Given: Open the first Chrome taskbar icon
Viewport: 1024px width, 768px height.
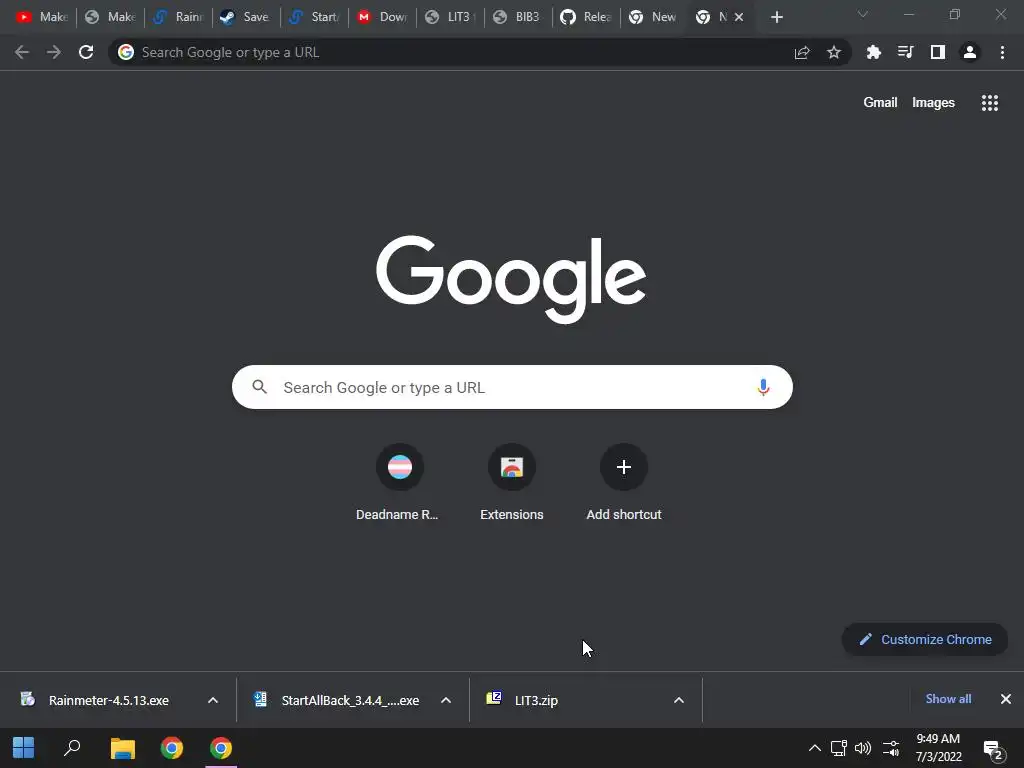Looking at the screenshot, I should [172, 748].
